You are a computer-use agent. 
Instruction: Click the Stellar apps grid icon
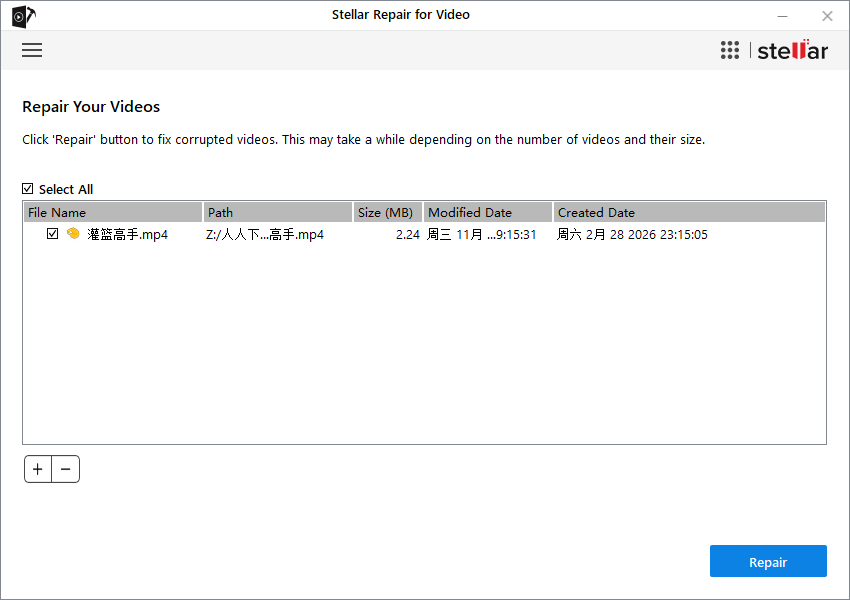pos(729,50)
